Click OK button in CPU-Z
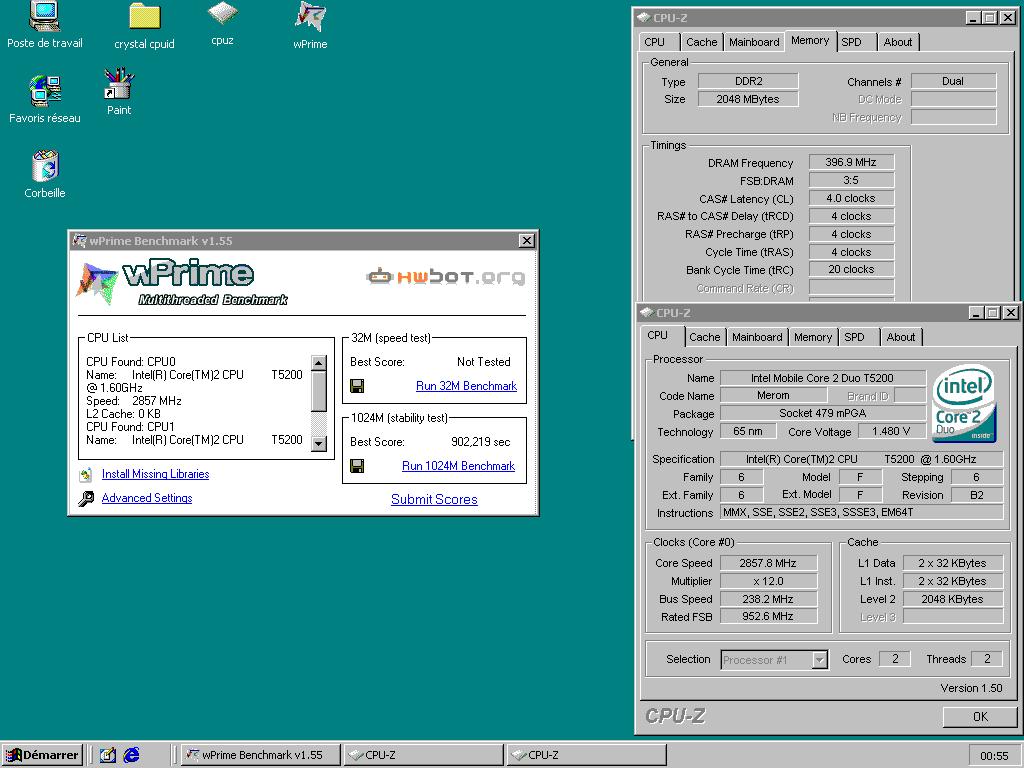This screenshot has width=1024, height=768. point(980,716)
